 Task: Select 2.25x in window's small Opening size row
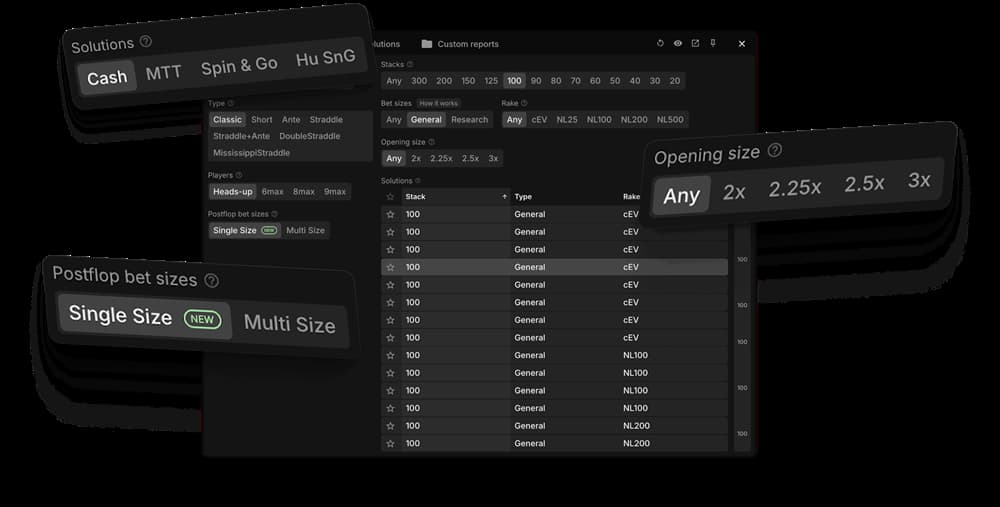click(x=441, y=158)
